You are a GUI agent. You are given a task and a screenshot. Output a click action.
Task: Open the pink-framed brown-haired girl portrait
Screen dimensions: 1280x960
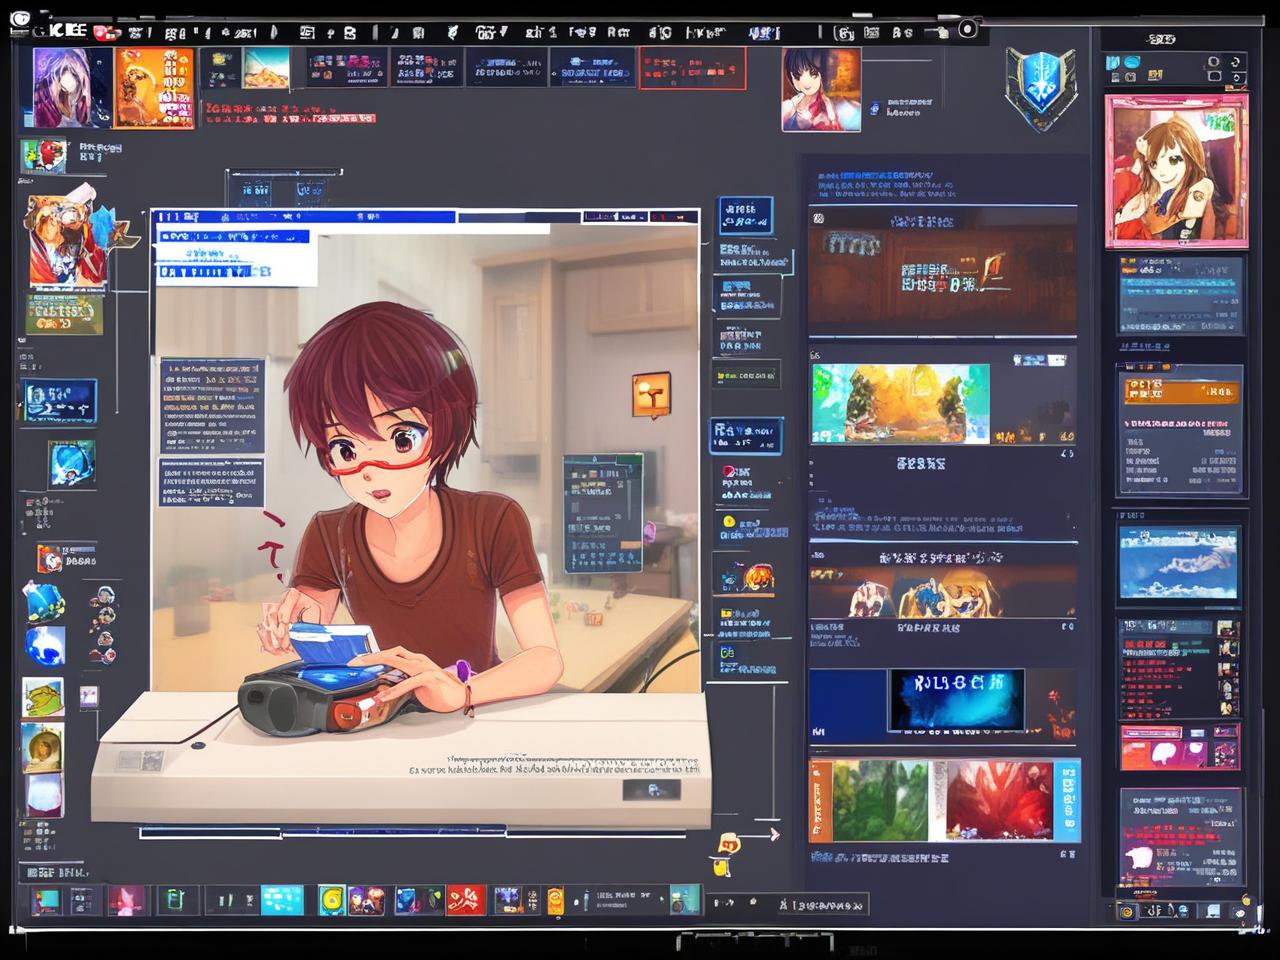click(1177, 172)
